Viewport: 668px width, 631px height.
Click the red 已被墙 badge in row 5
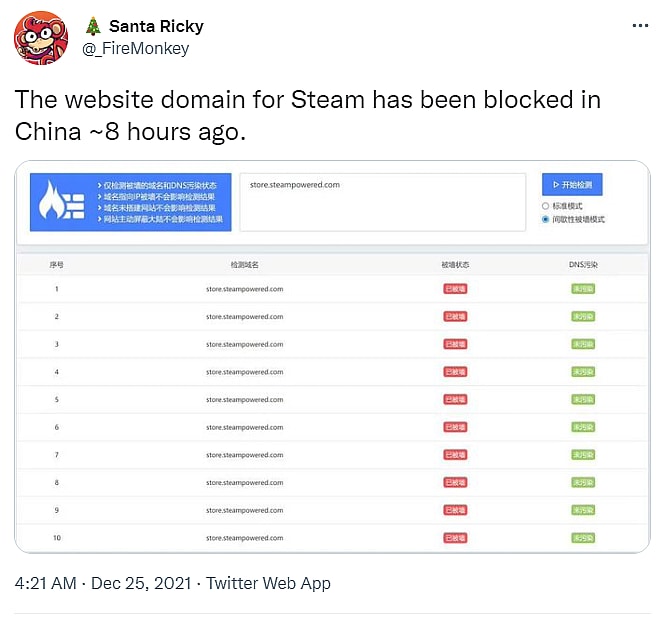pyautogui.click(x=455, y=400)
